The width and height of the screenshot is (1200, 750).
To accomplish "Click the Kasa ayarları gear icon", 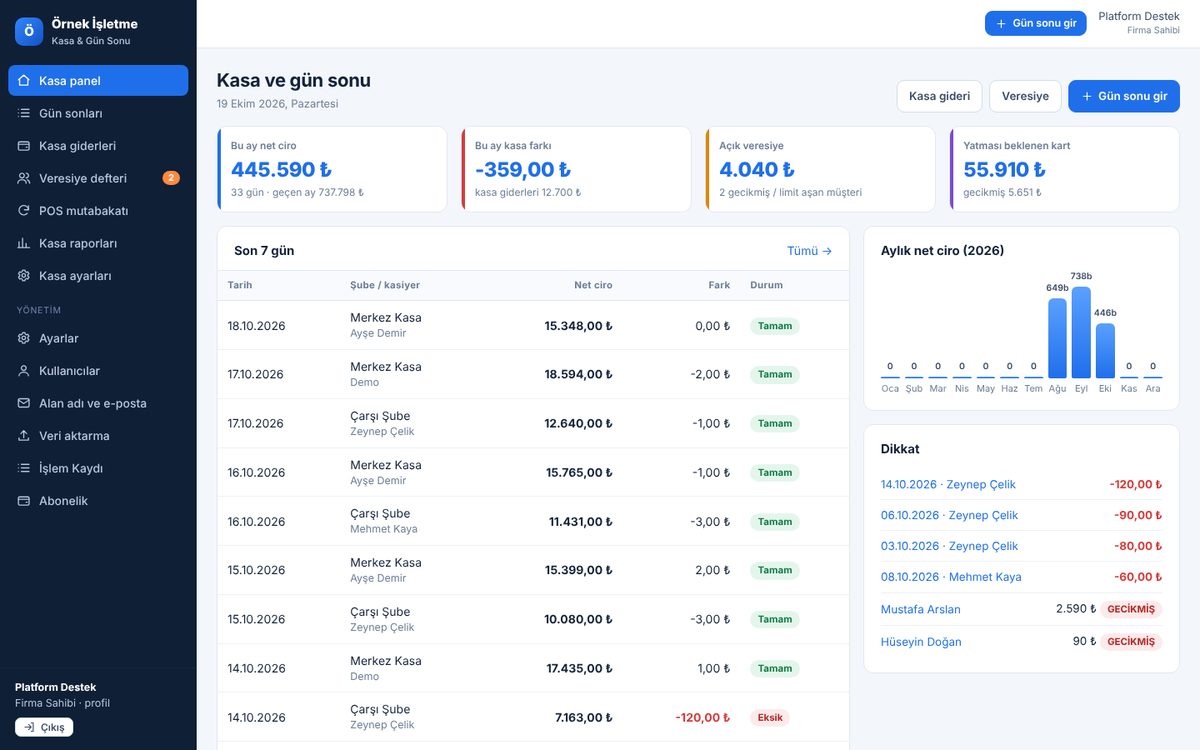I will click(24, 276).
